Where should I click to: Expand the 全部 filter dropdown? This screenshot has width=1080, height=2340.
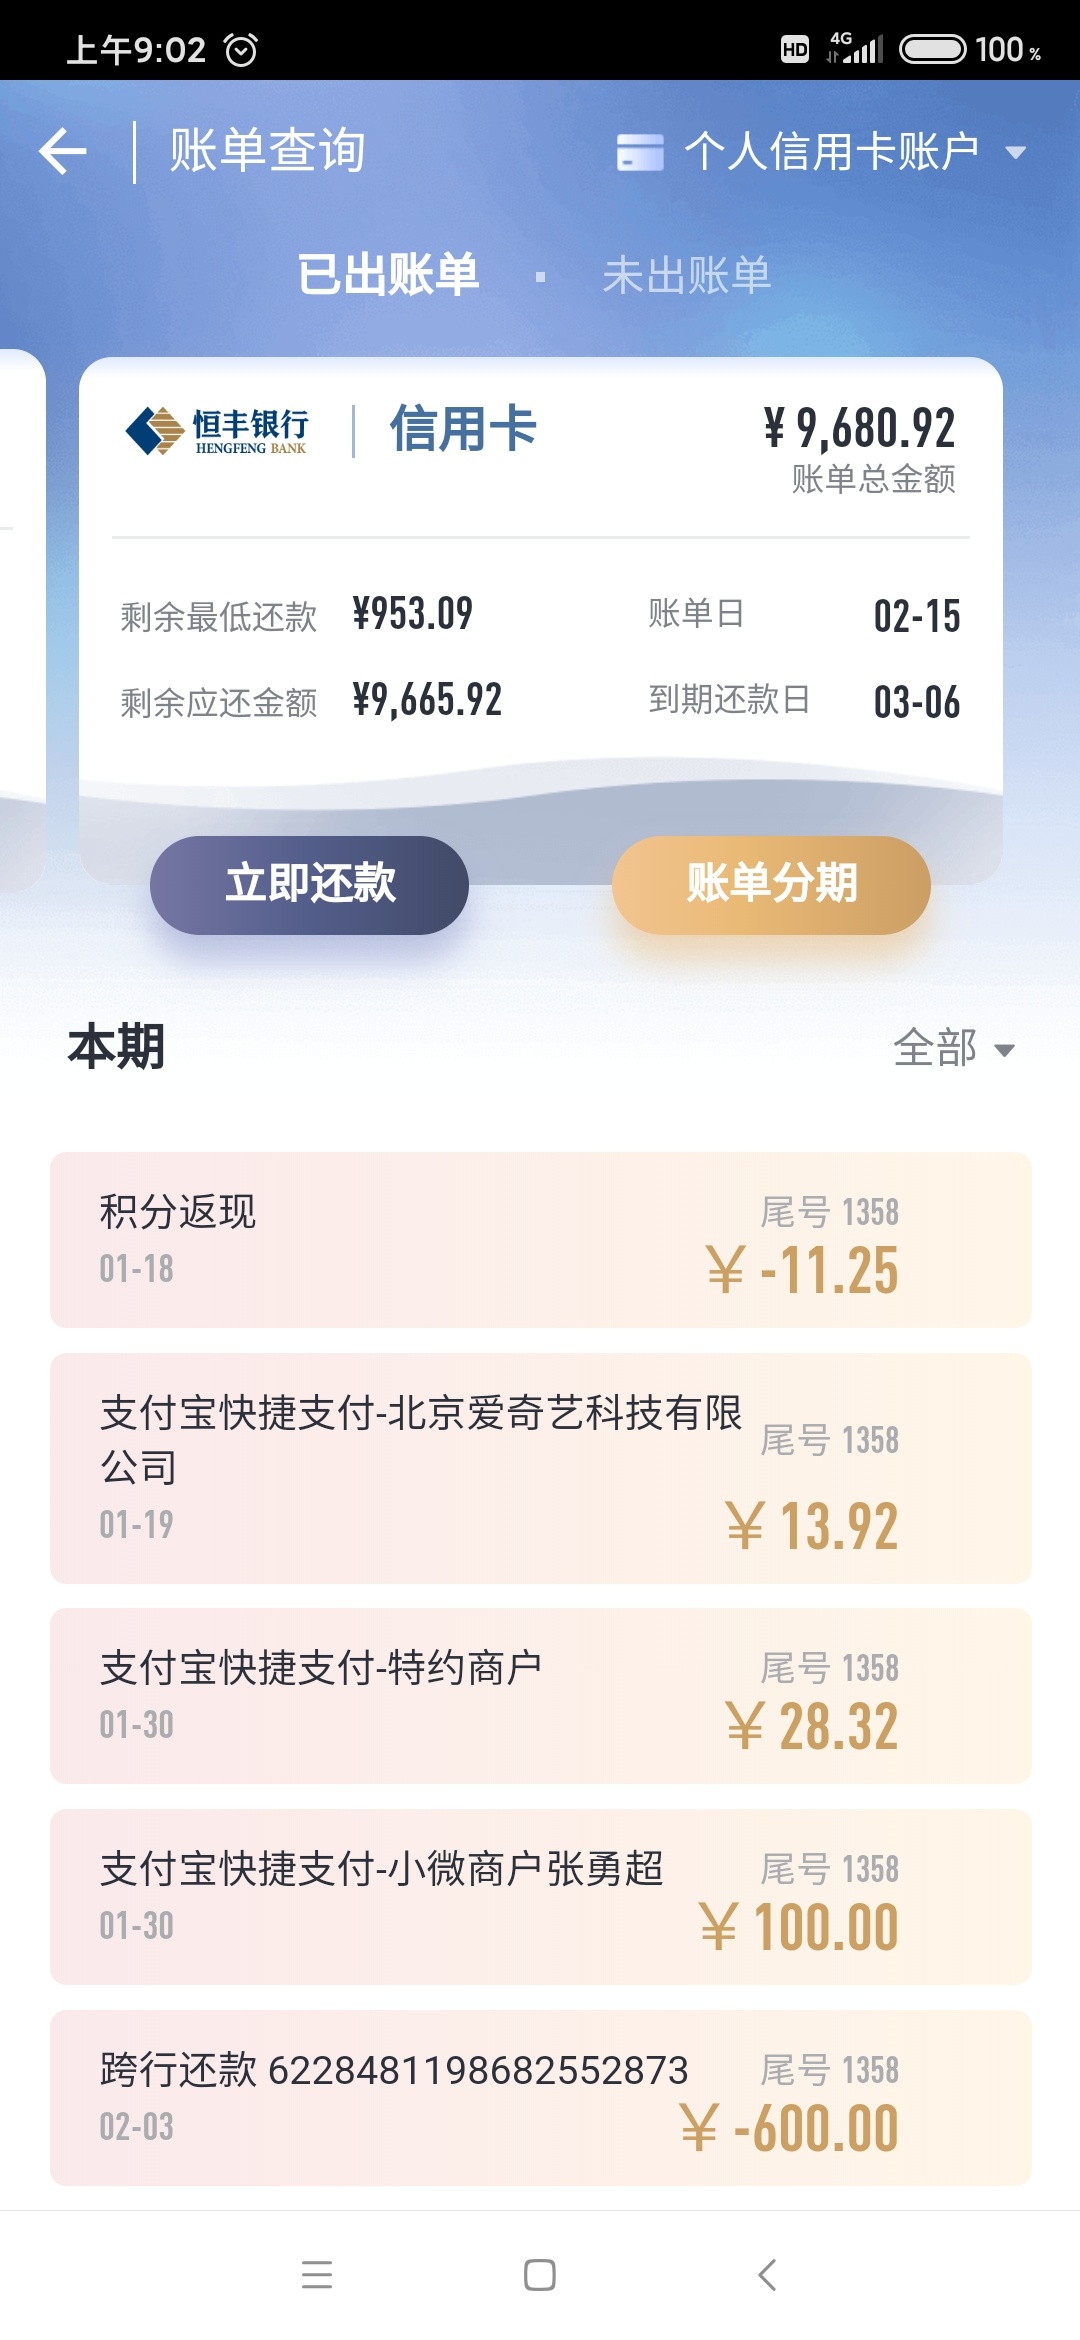954,1048
